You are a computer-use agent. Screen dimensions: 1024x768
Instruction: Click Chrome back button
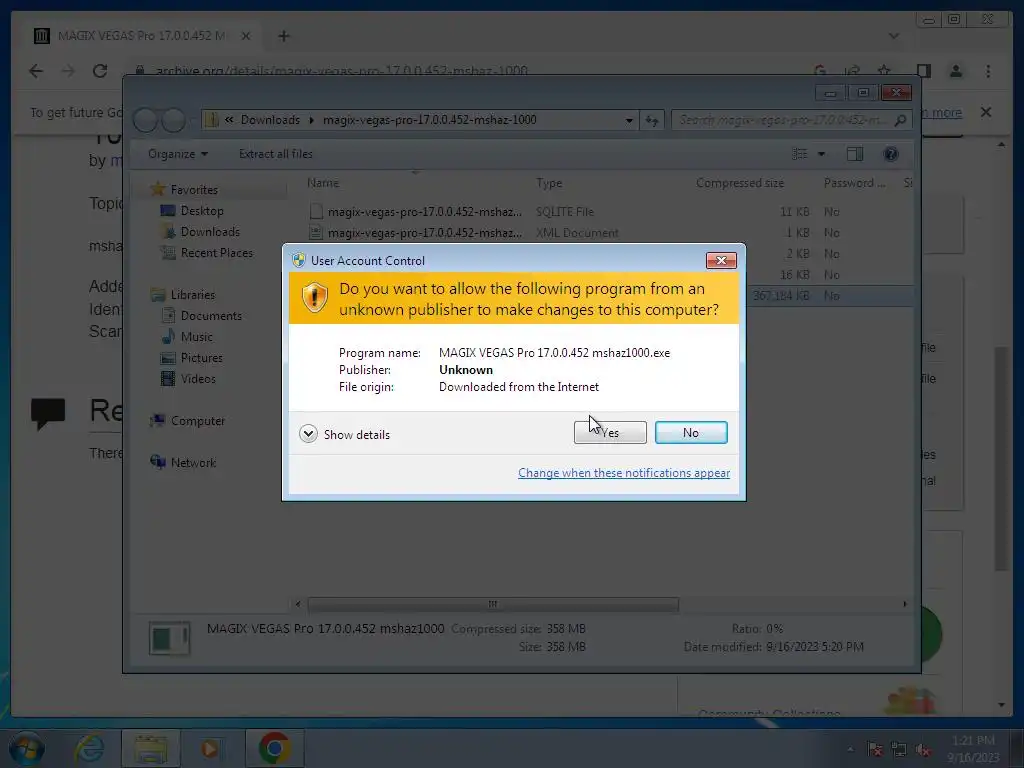point(36,71)
